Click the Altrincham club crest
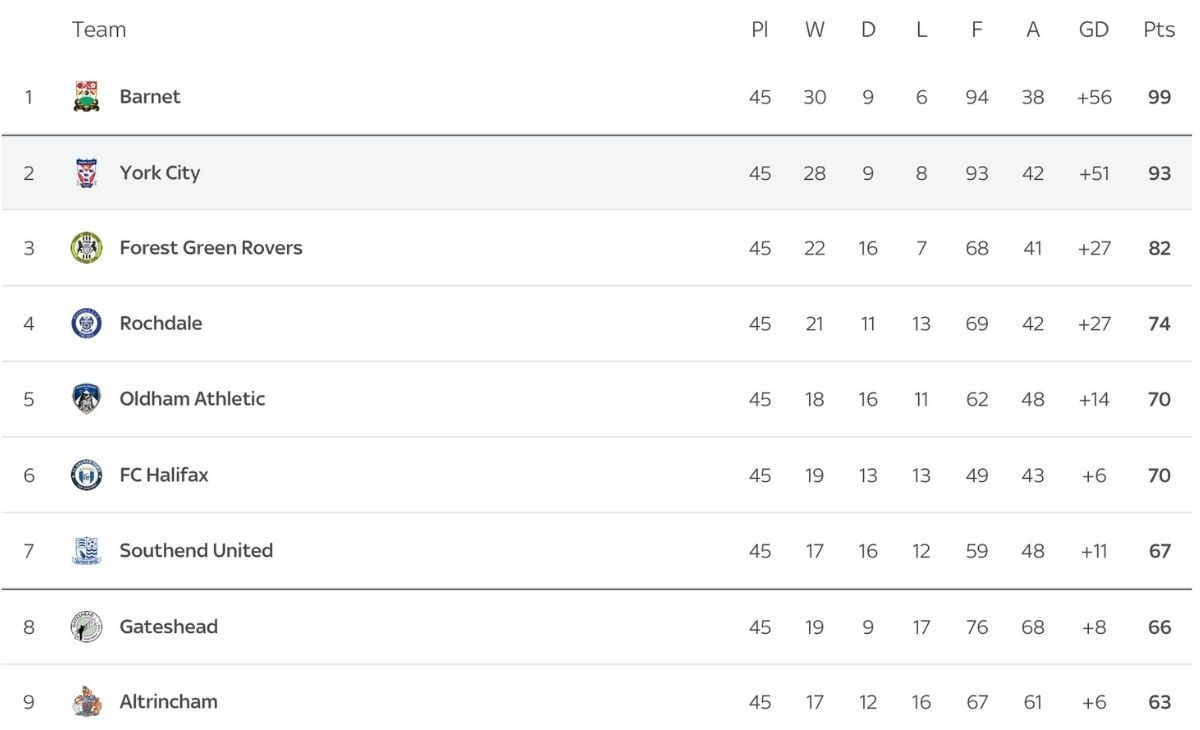Viewport: 1200px width, 730px height. (x=87, y=702)
